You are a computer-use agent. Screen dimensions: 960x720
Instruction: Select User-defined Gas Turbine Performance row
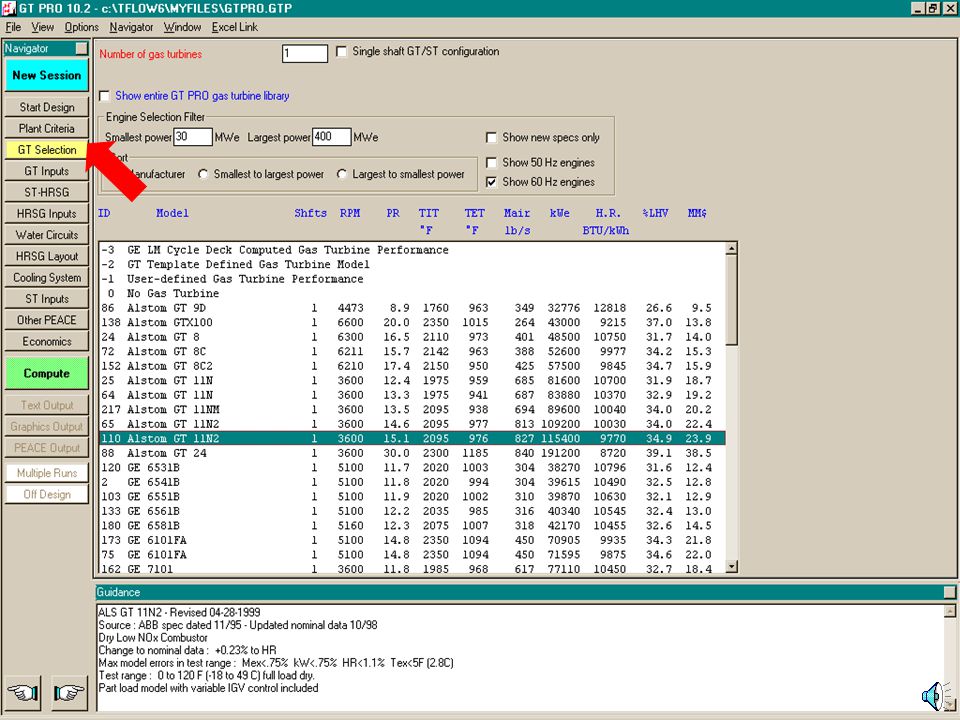point(412,279)
